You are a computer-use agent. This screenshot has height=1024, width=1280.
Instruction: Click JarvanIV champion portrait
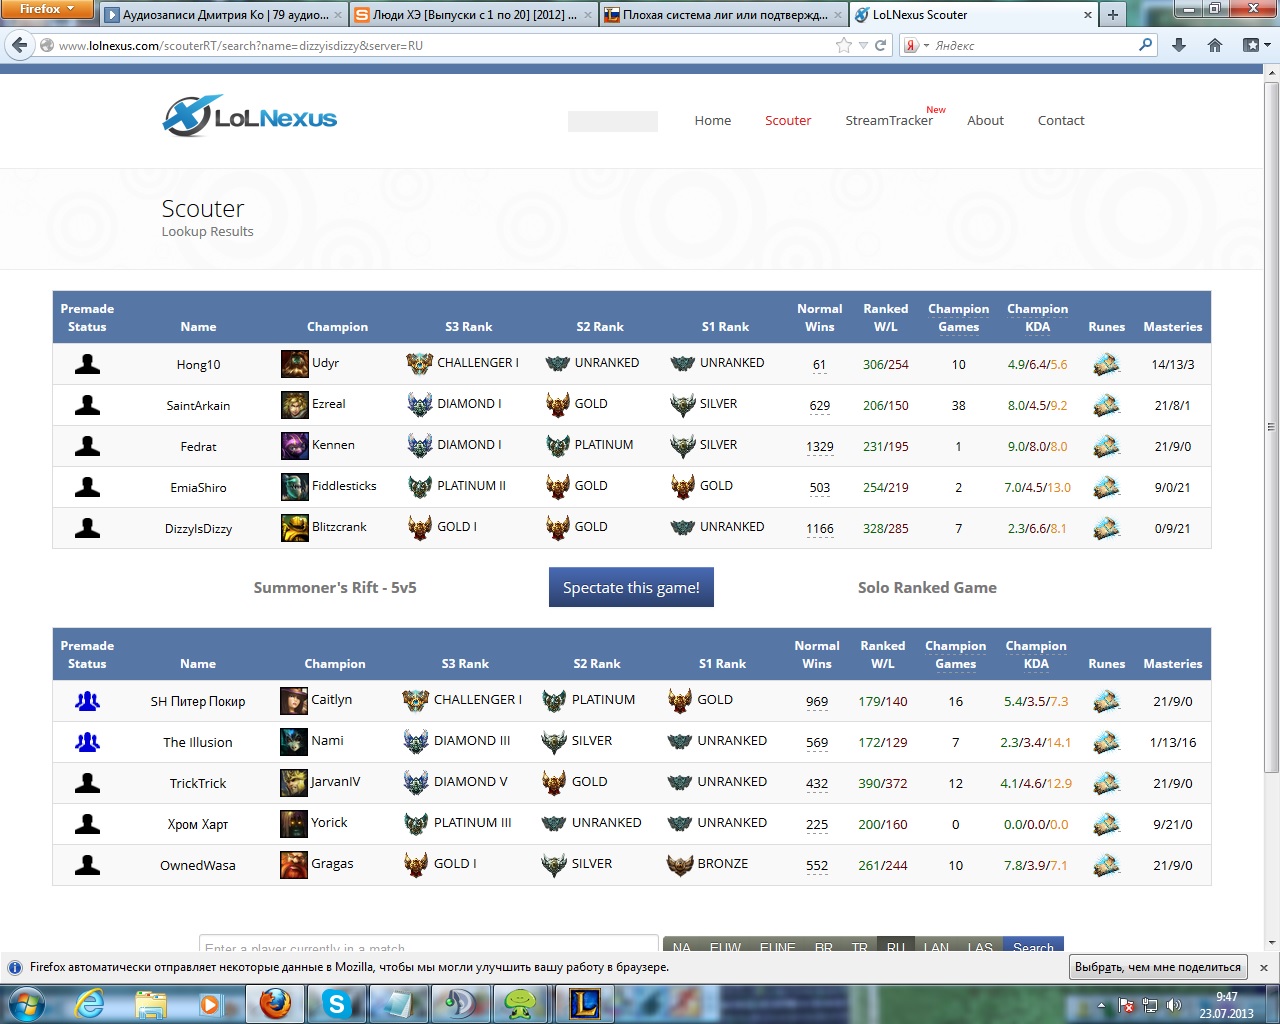tap(294, 783)
